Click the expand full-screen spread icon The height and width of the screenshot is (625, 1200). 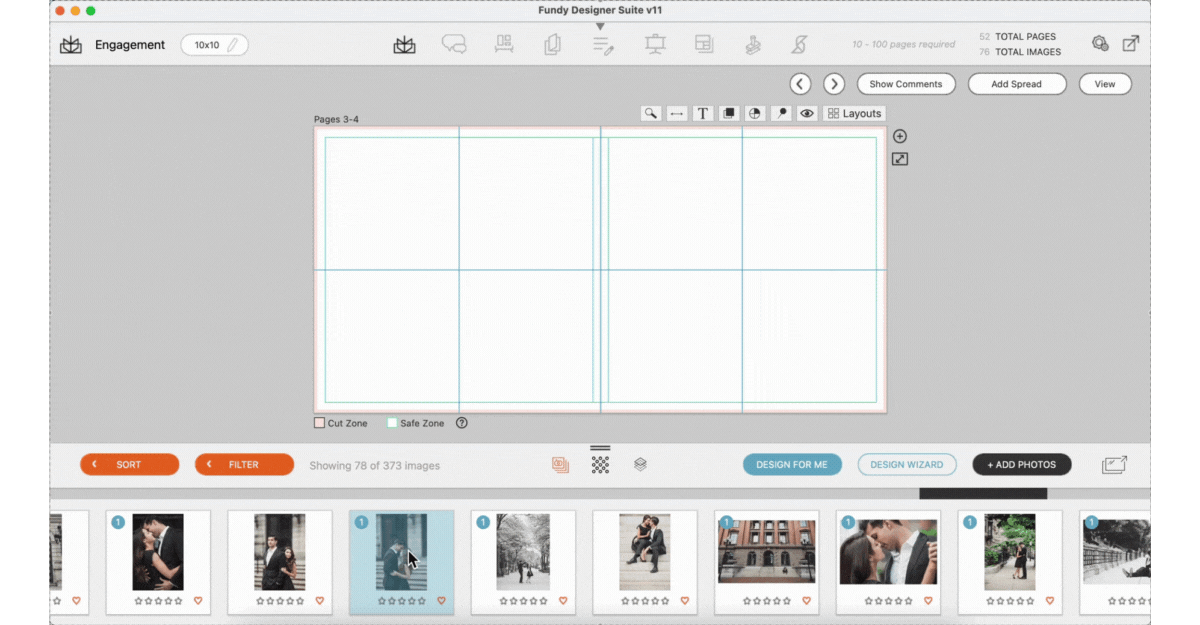[x=900, y=159]
